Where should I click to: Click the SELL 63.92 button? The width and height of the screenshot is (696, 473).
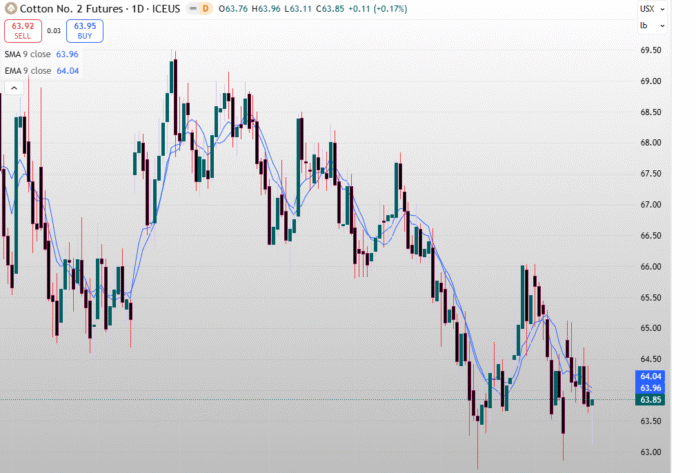tap(22, 31)
